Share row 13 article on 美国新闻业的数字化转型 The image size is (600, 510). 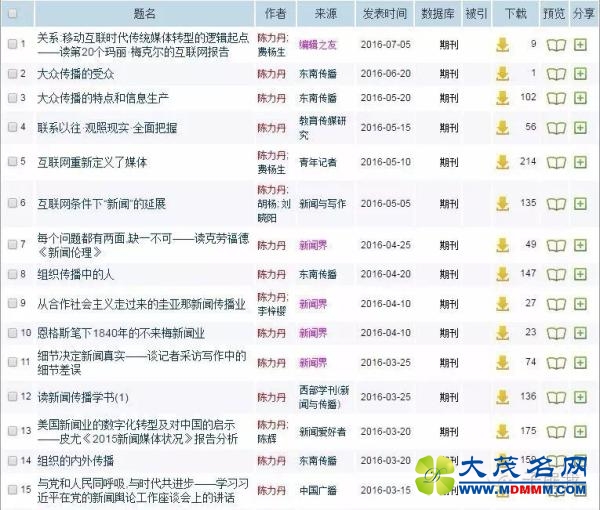pyautogui.click(x=580, y=432)
